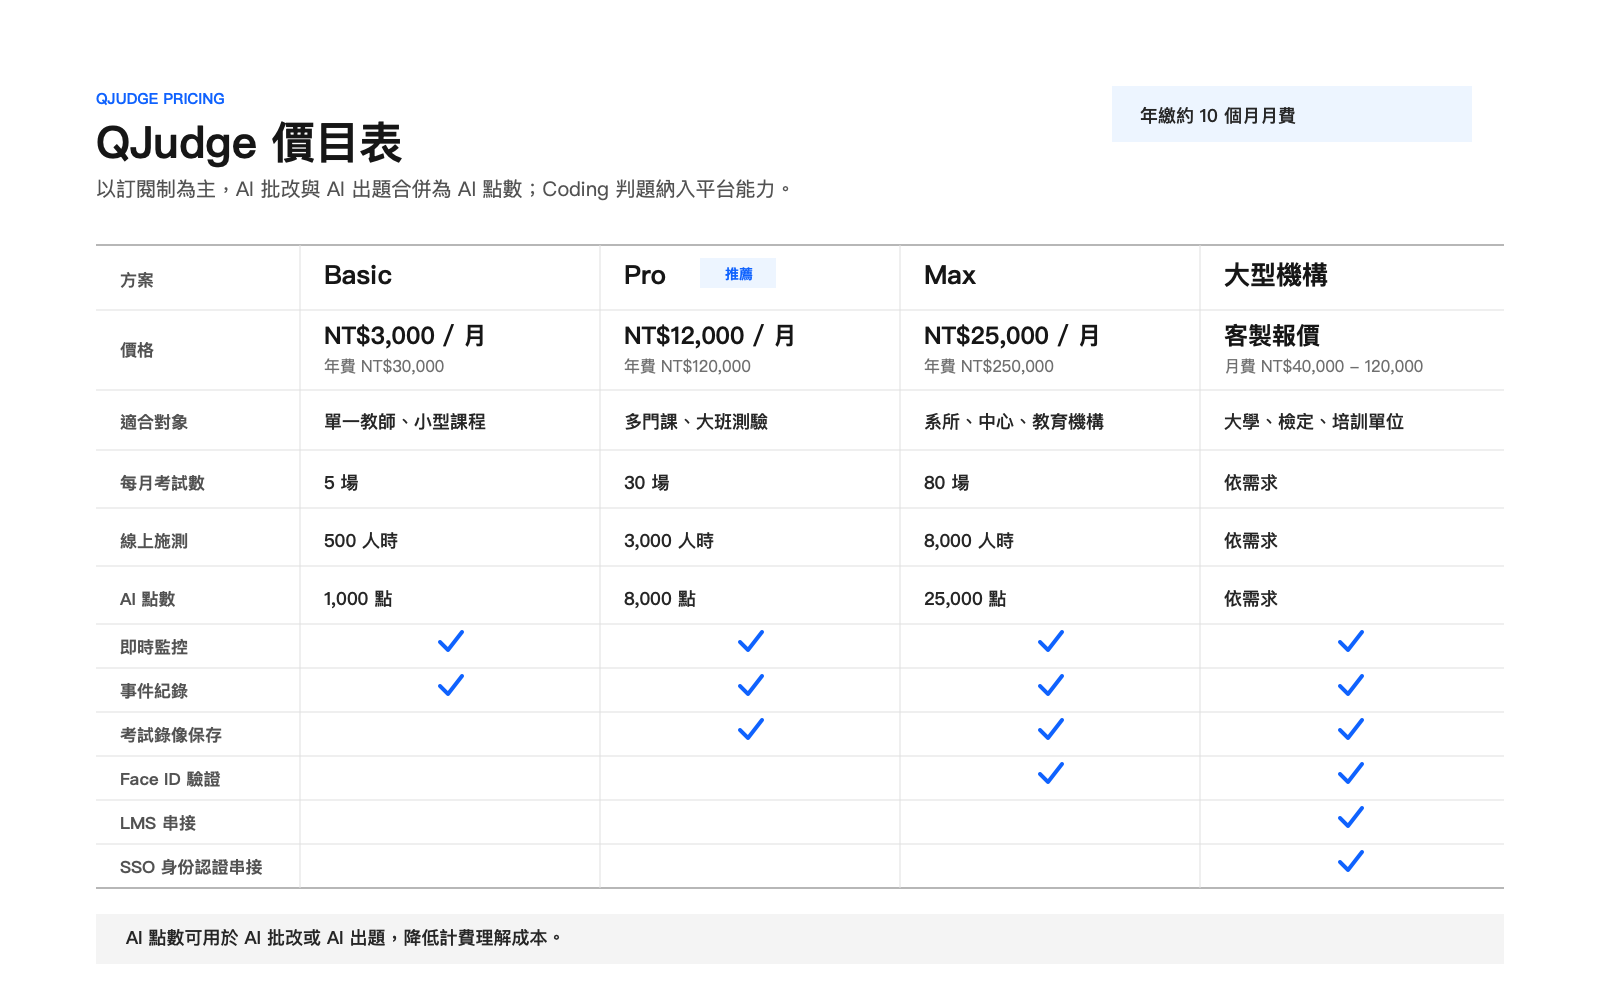1600x1000 pixels.
Task: Click the 年費 NT$250,000 text
Action: tap(989, 366)
